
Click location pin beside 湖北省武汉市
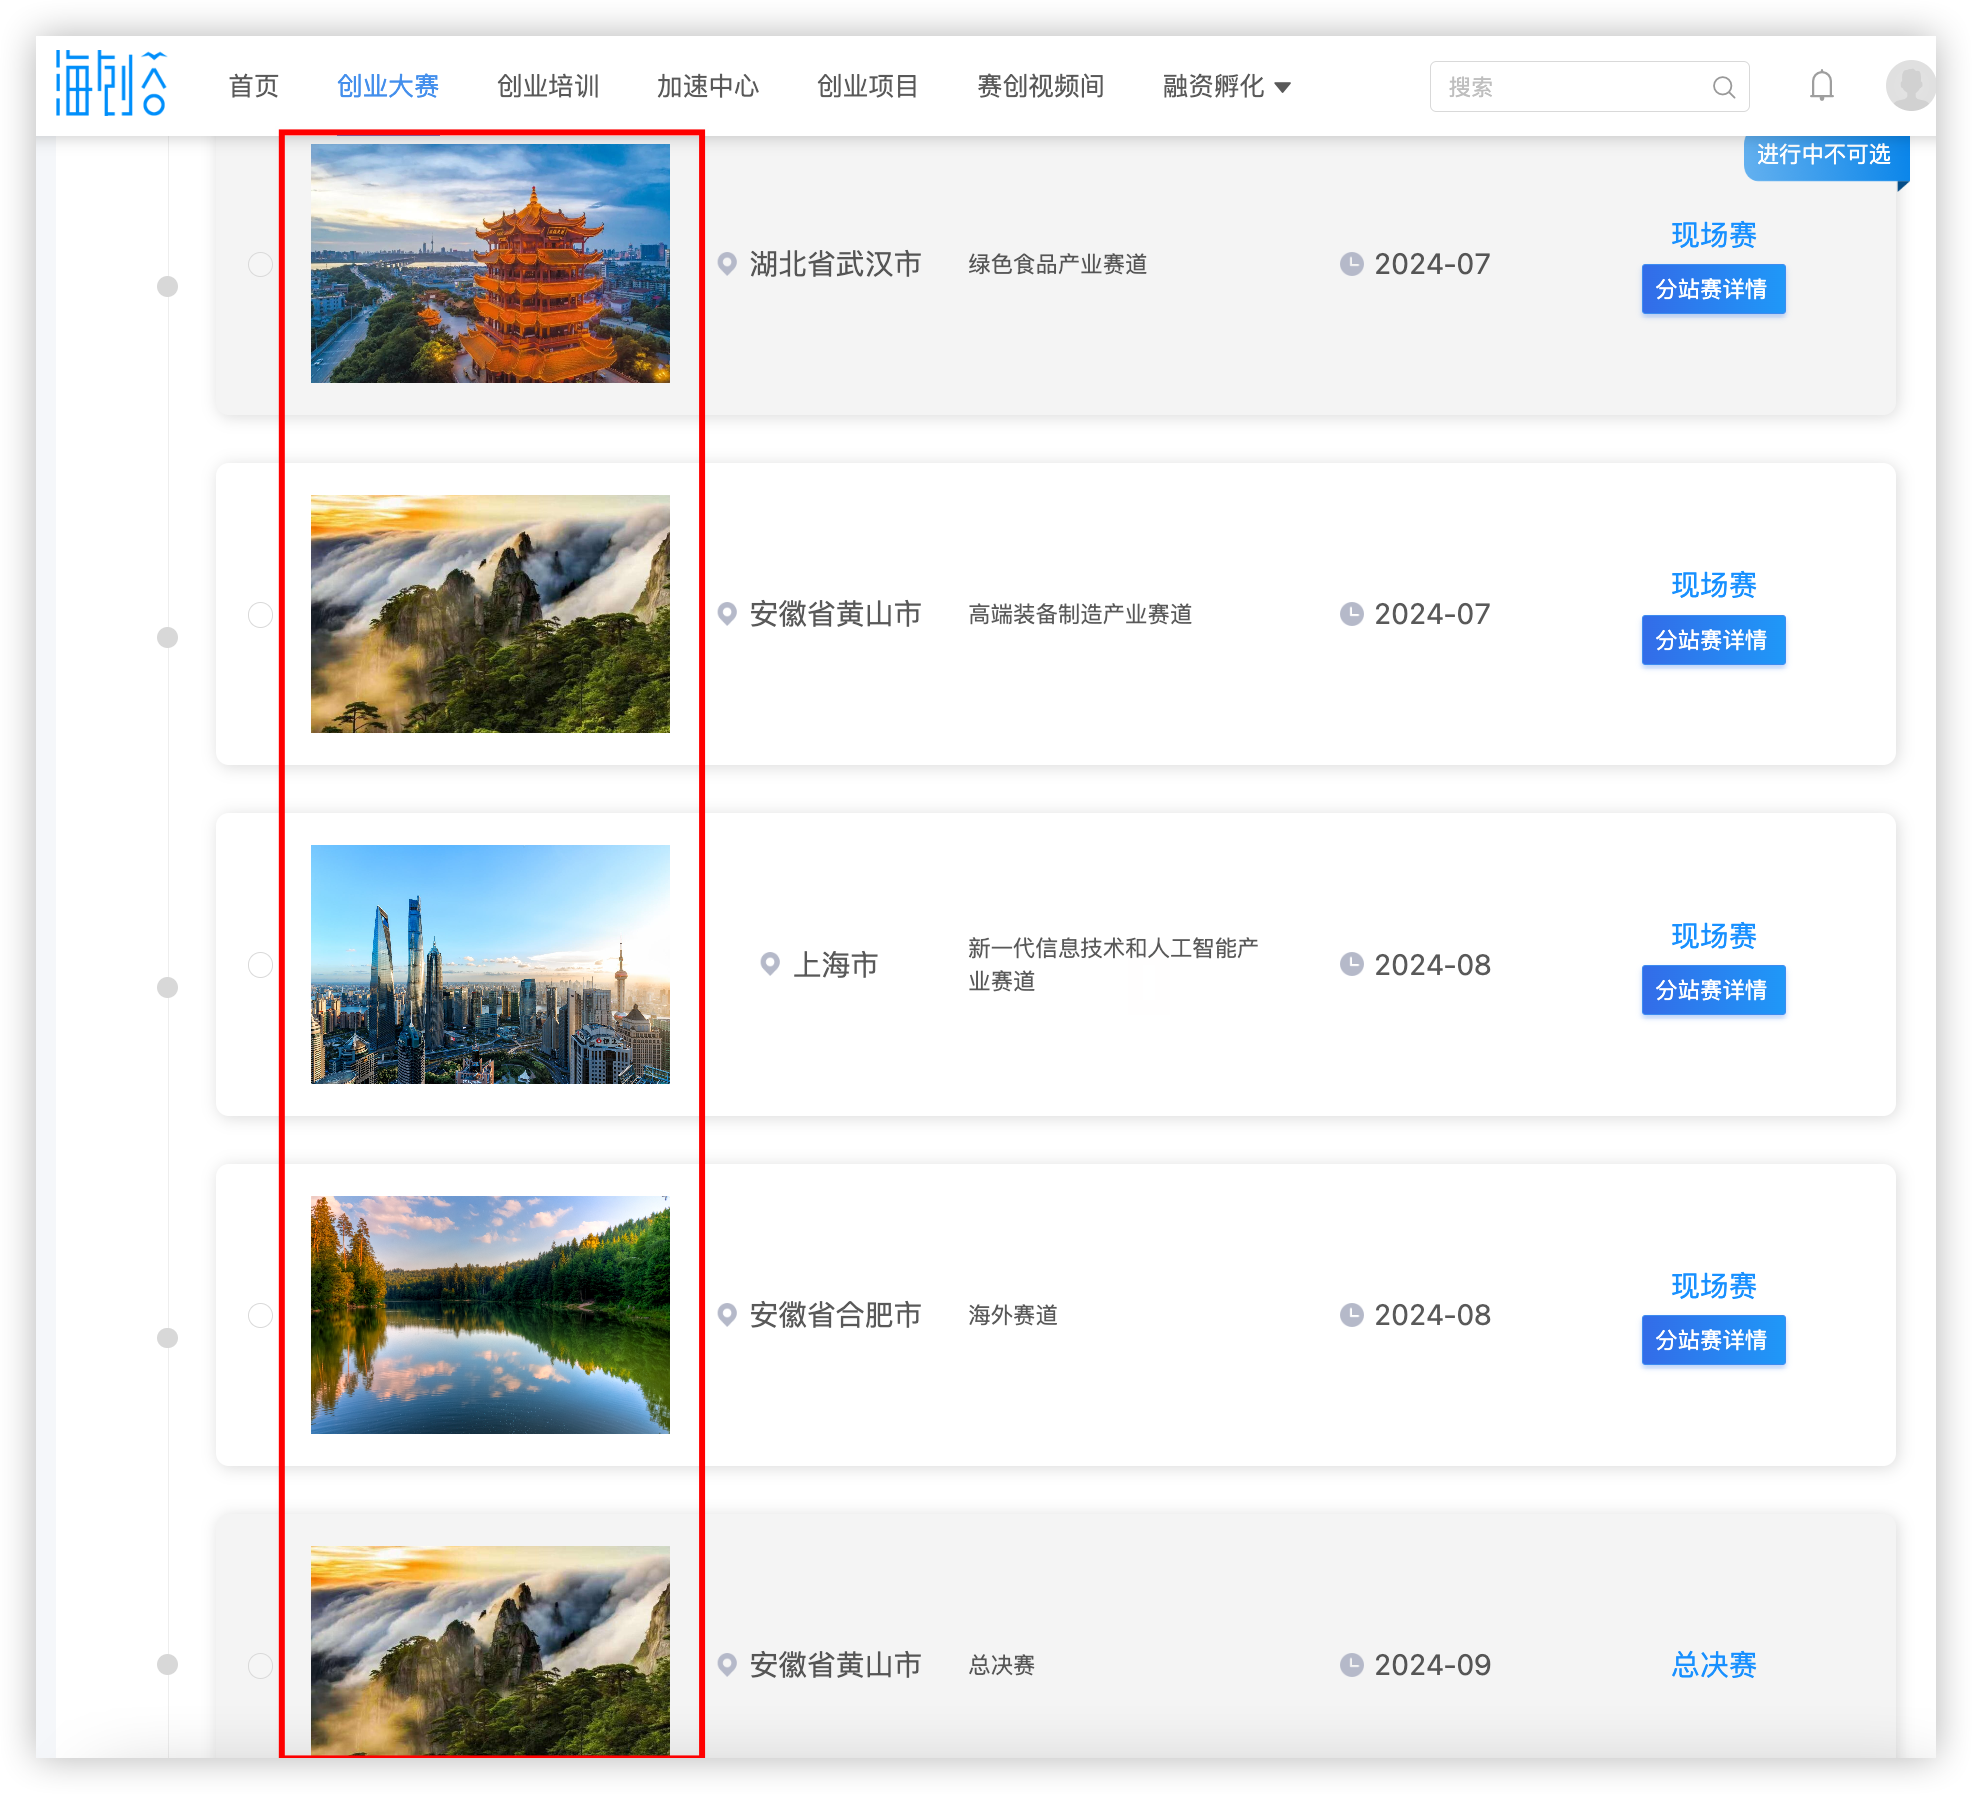point(728,264)
